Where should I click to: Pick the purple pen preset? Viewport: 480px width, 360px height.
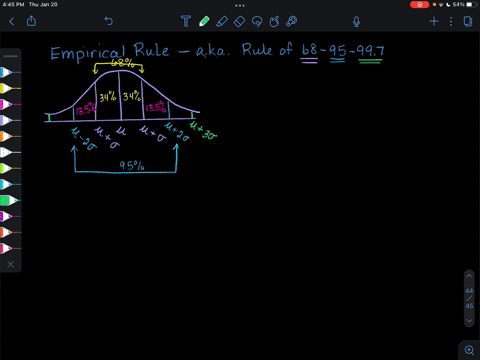point(10,216)
